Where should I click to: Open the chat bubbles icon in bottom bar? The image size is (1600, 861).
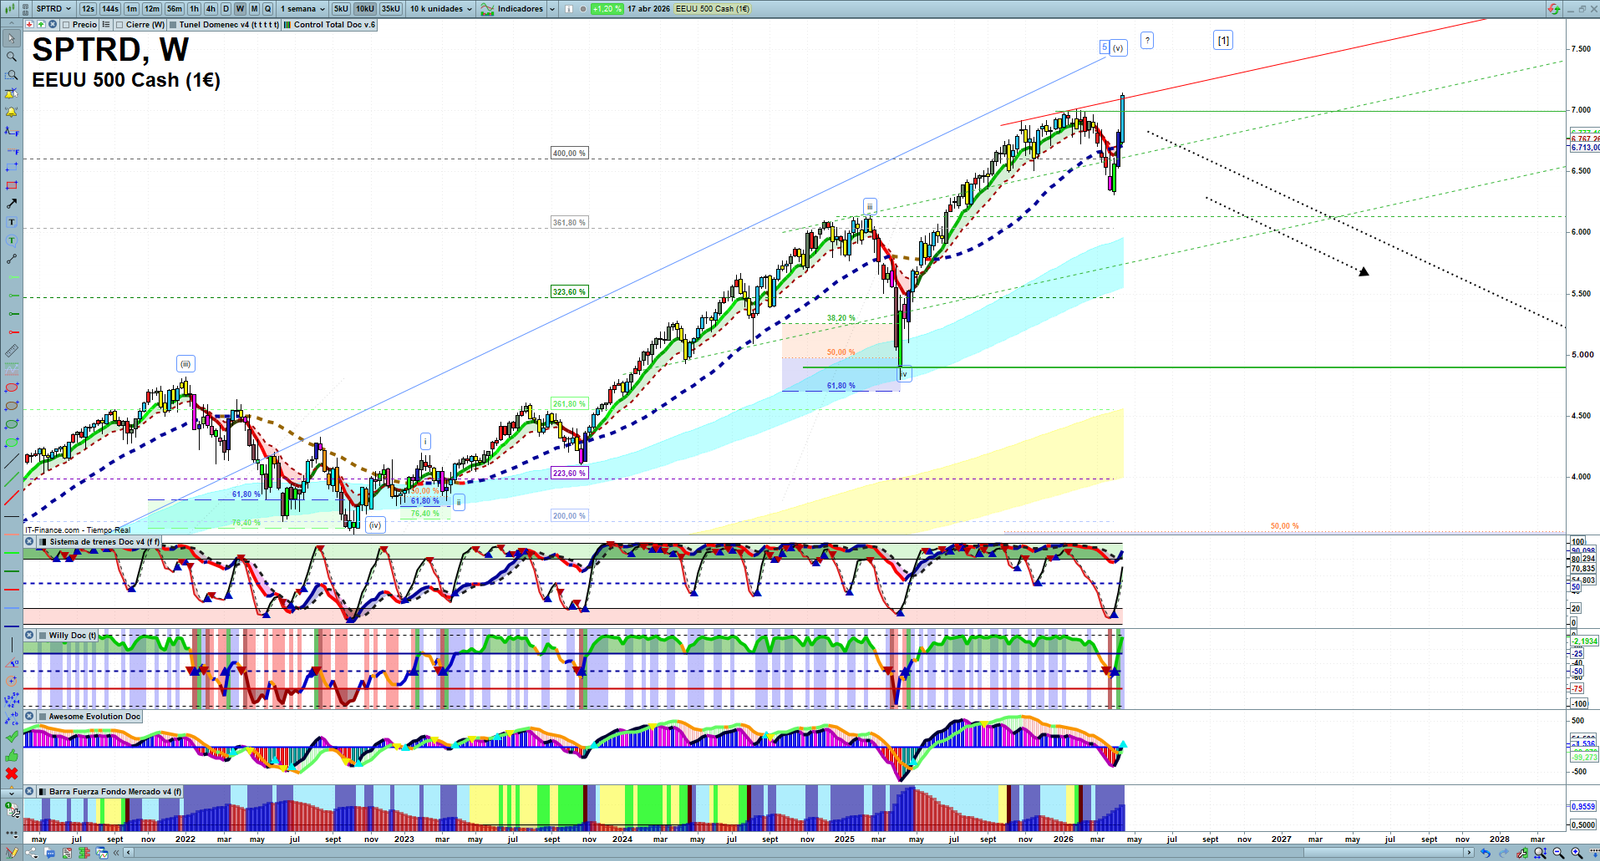[50, 853]
